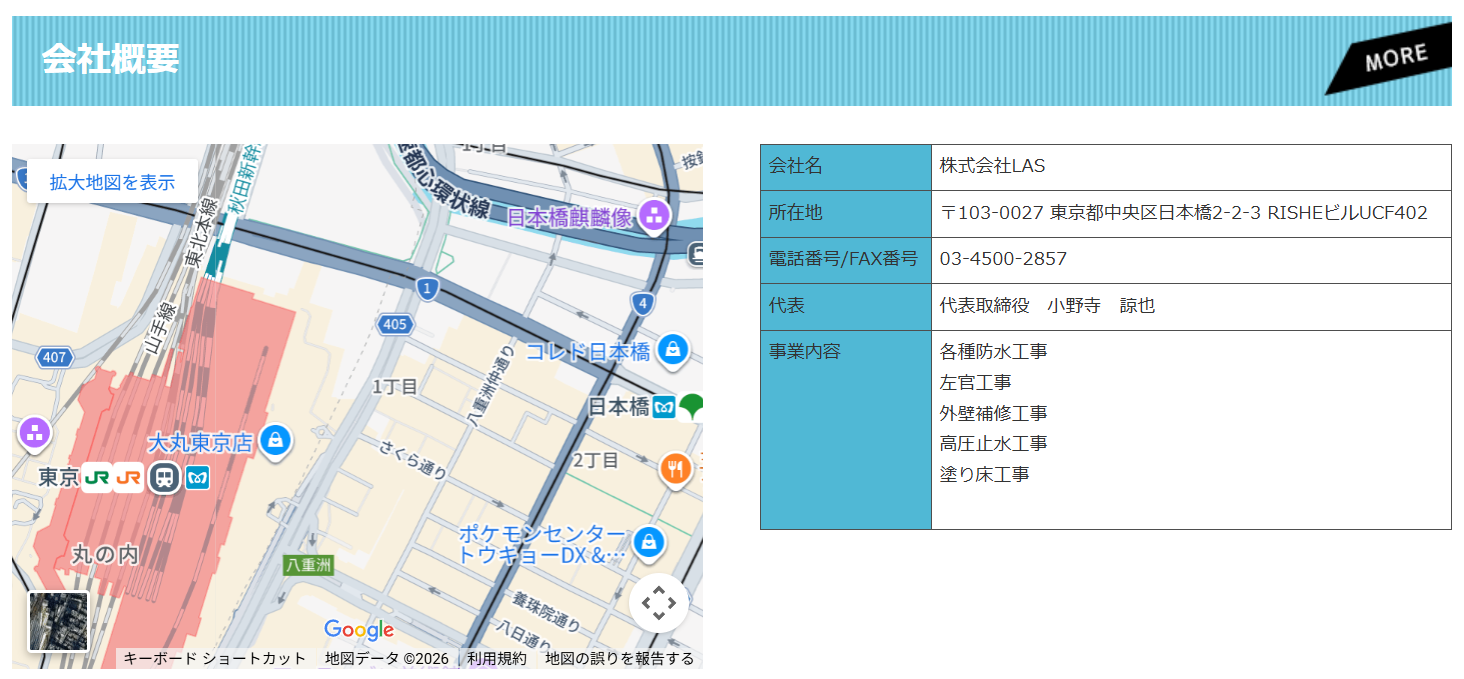Click the train station icon at 東京
The width and height of the screenshot is (1464, 679).
166,479
